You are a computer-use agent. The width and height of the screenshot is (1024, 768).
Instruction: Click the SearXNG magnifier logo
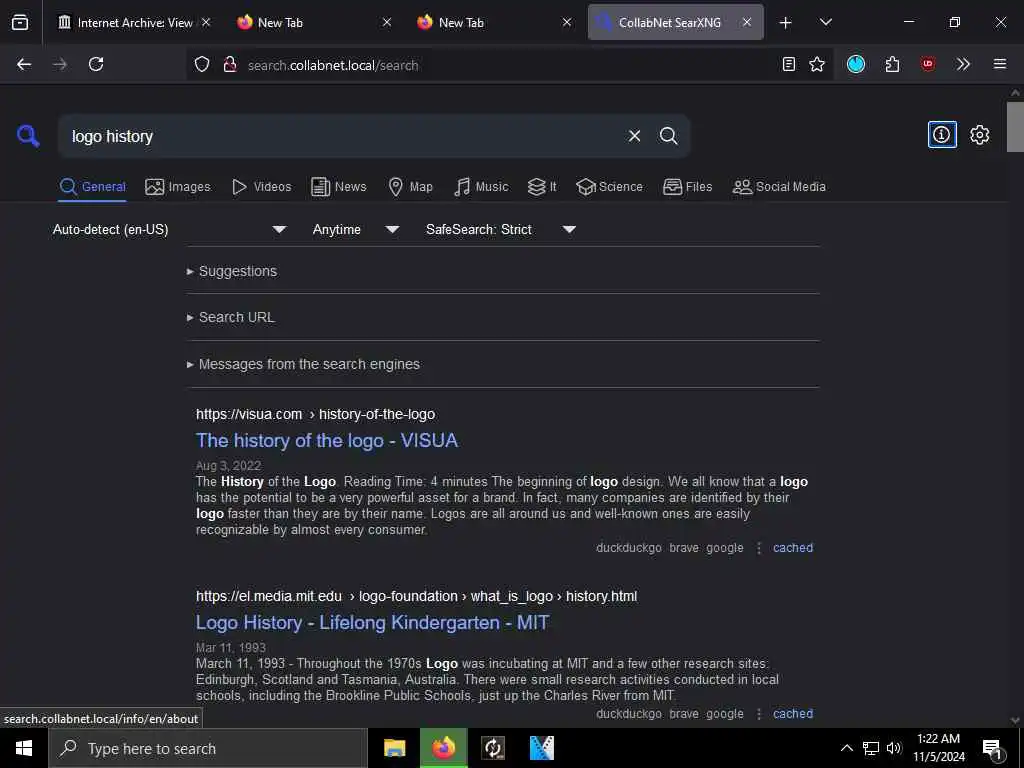pos(28,136)
